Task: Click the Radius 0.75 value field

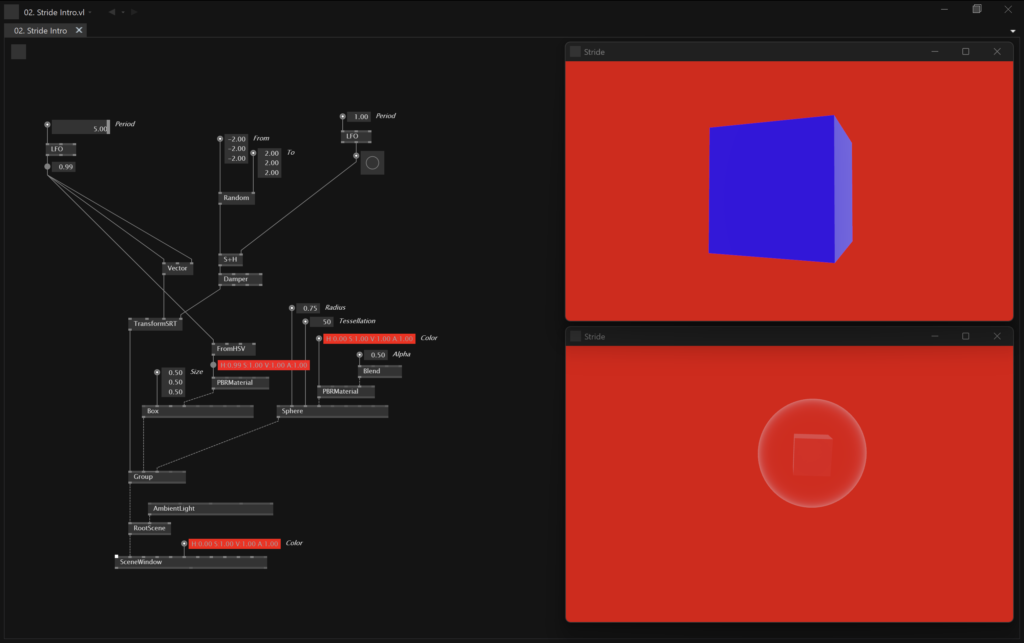Action: click(309, 308)
